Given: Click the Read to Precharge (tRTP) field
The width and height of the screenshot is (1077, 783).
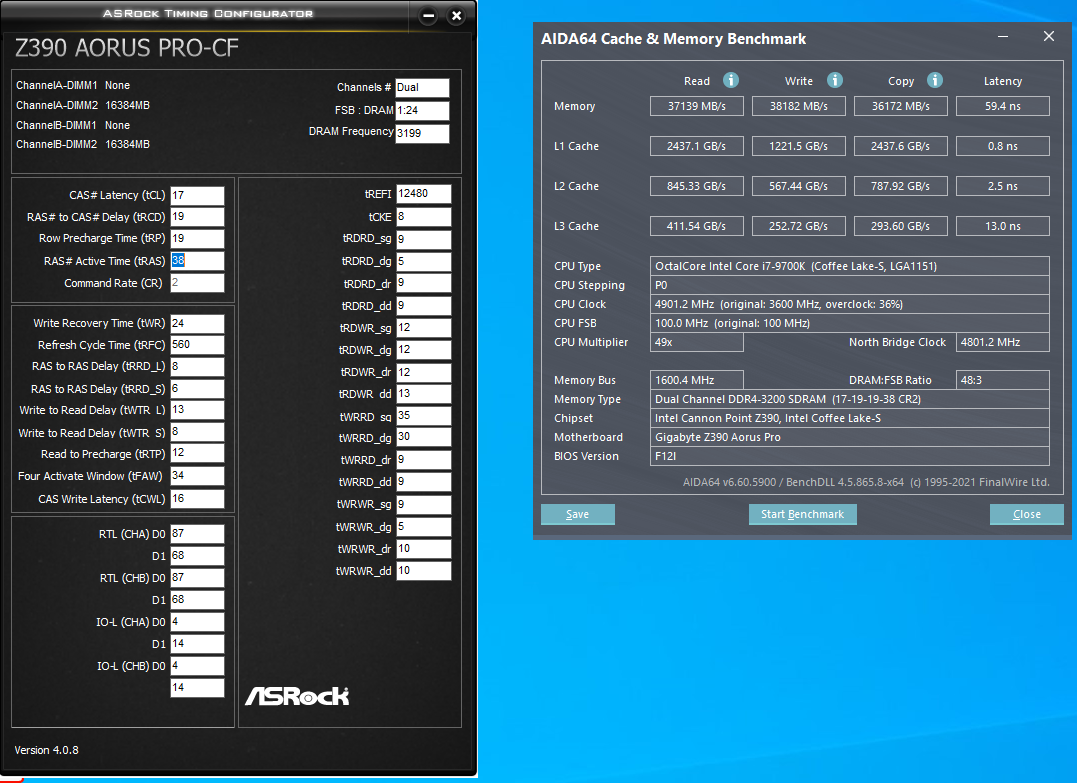Looking at the screenshot, I should click(197, 453).
